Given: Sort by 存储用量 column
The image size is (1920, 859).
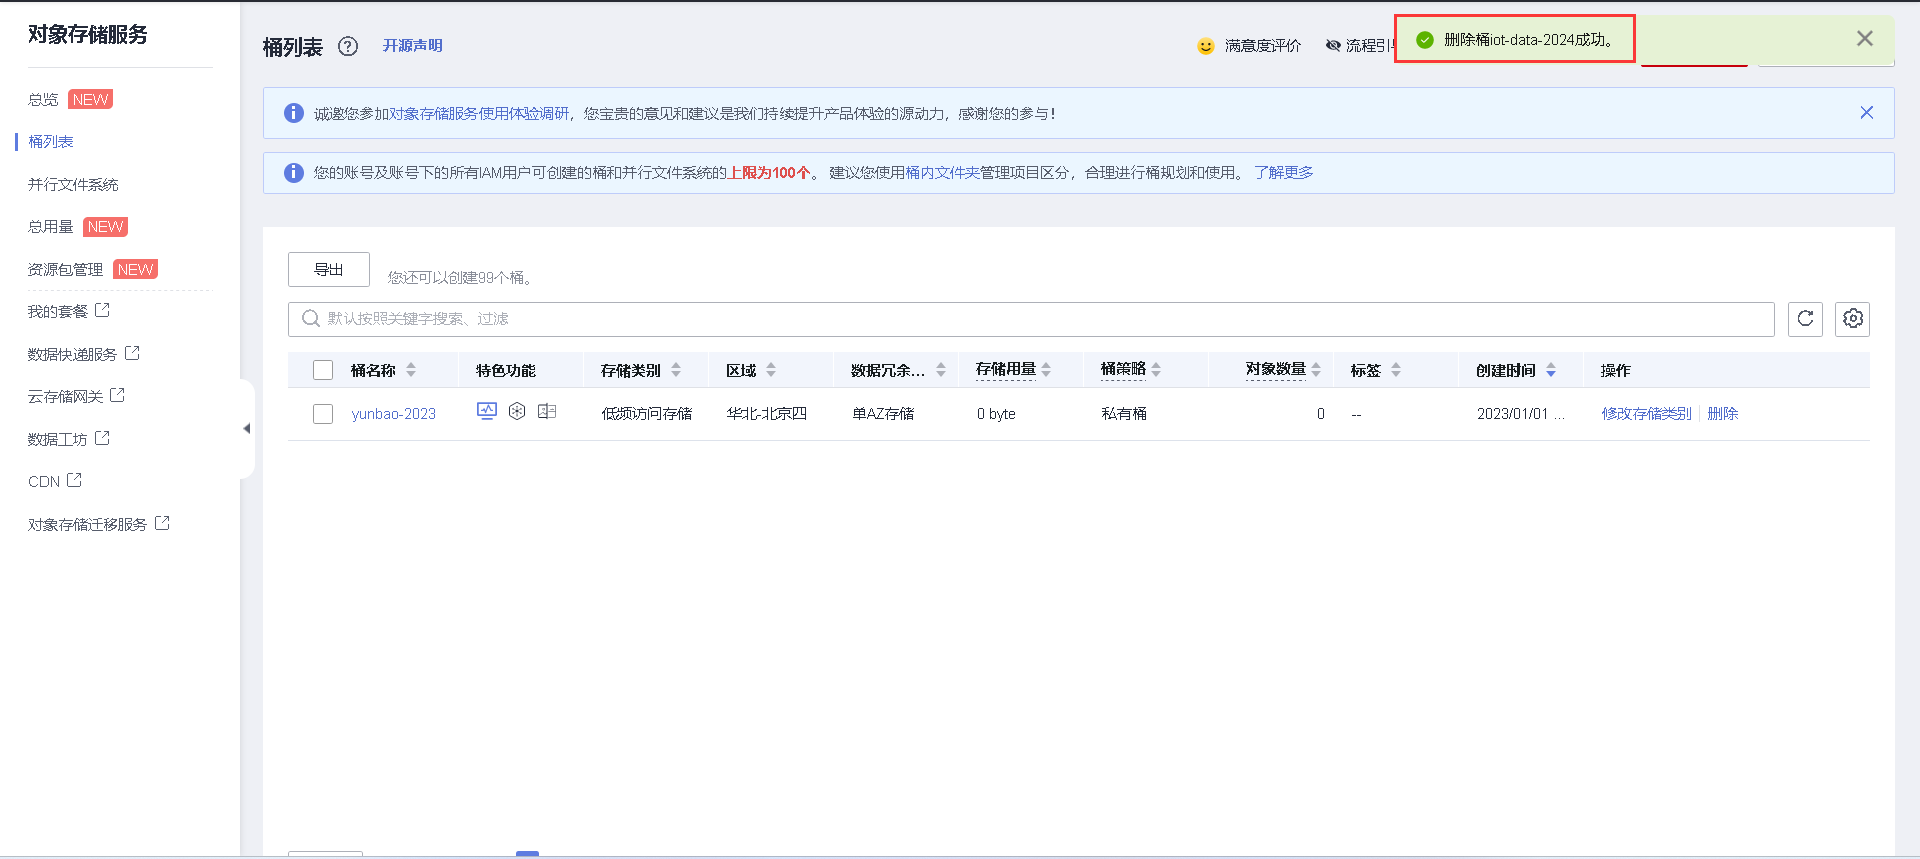Looking at the screenshot, I should [1046, 370].
